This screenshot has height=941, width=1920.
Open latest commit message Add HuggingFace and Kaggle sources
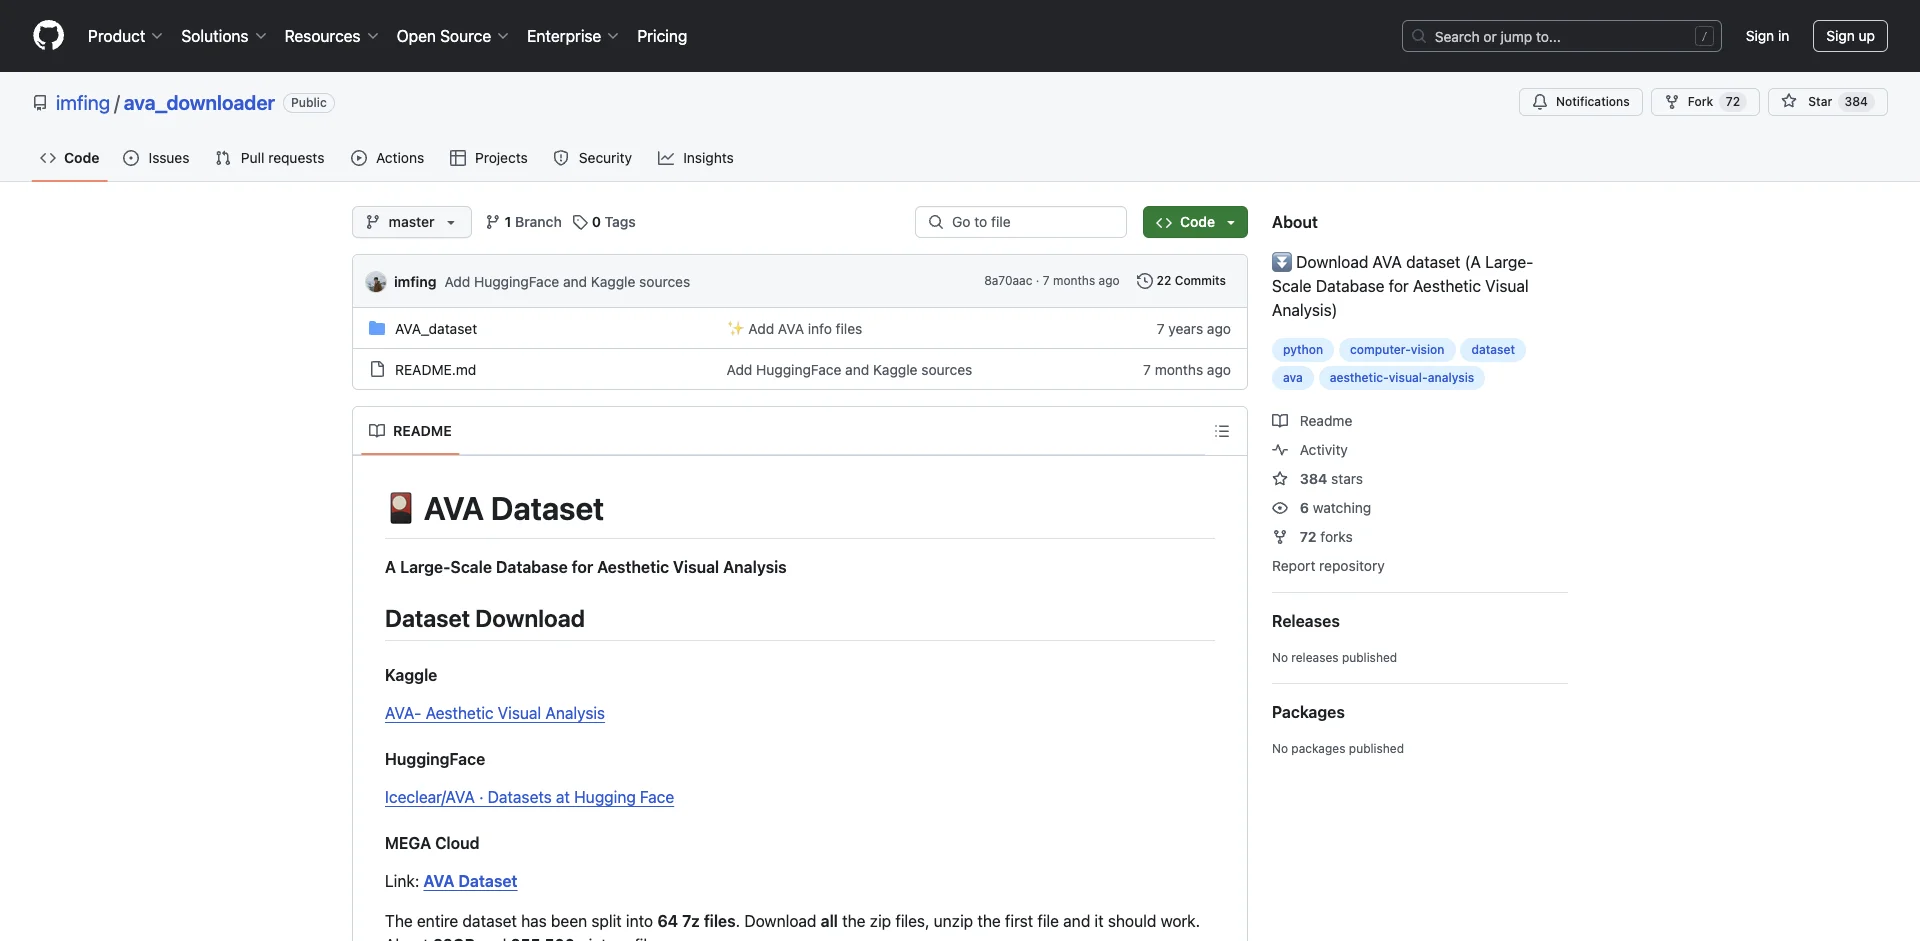click(567, 282)
